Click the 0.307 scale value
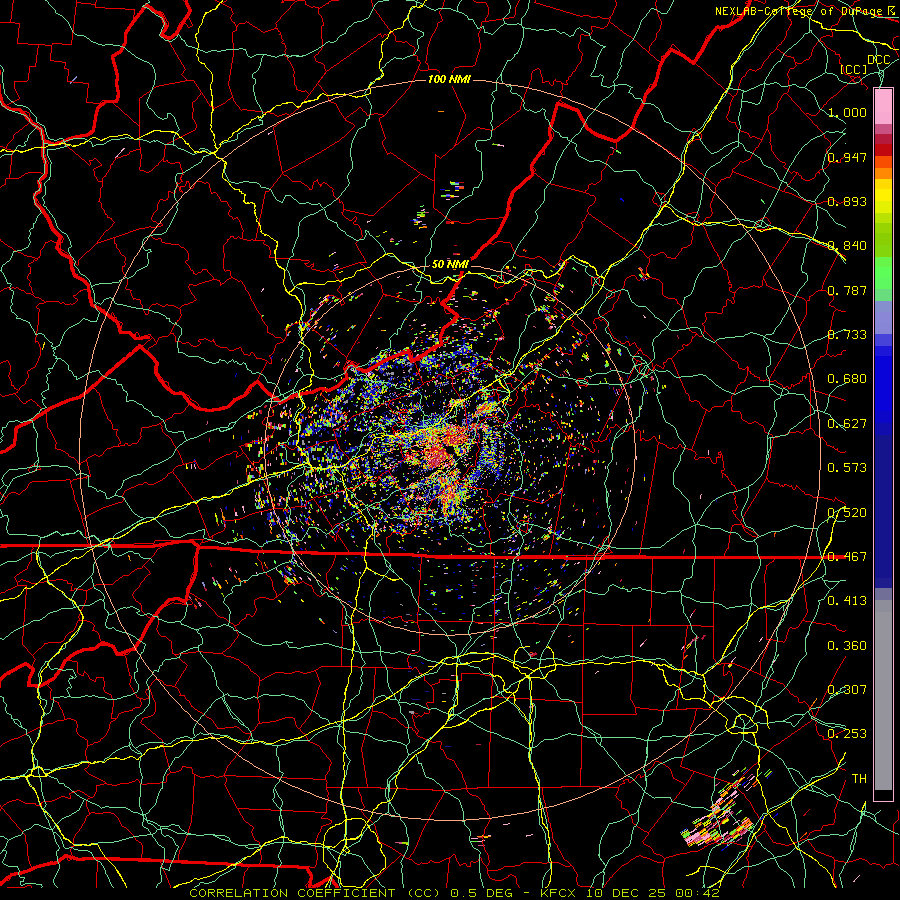 click(x=847, y=690)
